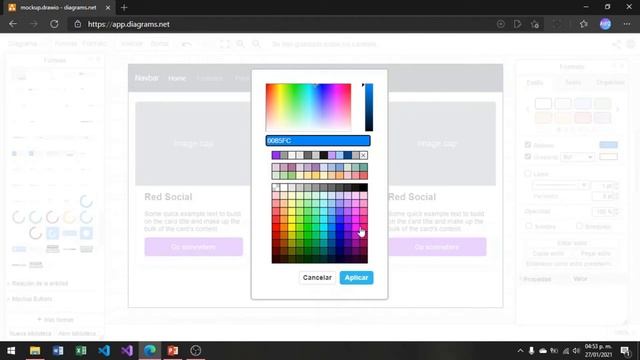Open the line style dropdown

point(560,185)
